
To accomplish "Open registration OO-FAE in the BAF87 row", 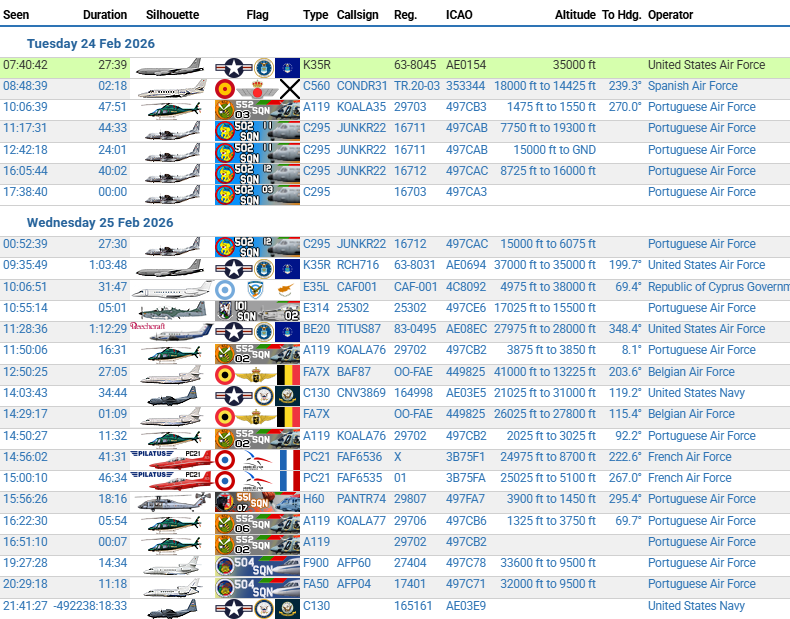I will click(413, 372).
